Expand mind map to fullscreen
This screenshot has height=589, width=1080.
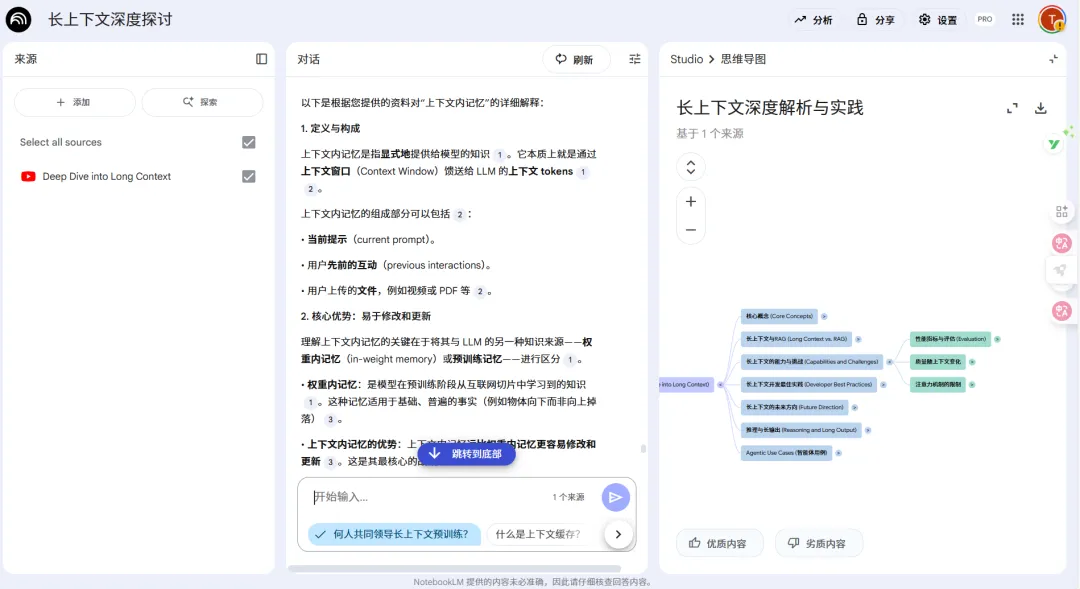[x=1012, y=108]
